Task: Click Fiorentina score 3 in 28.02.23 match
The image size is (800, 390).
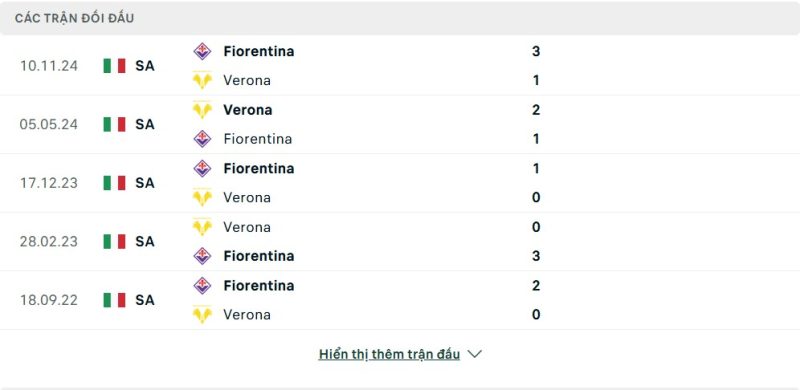Action: [x=536, y=256]
